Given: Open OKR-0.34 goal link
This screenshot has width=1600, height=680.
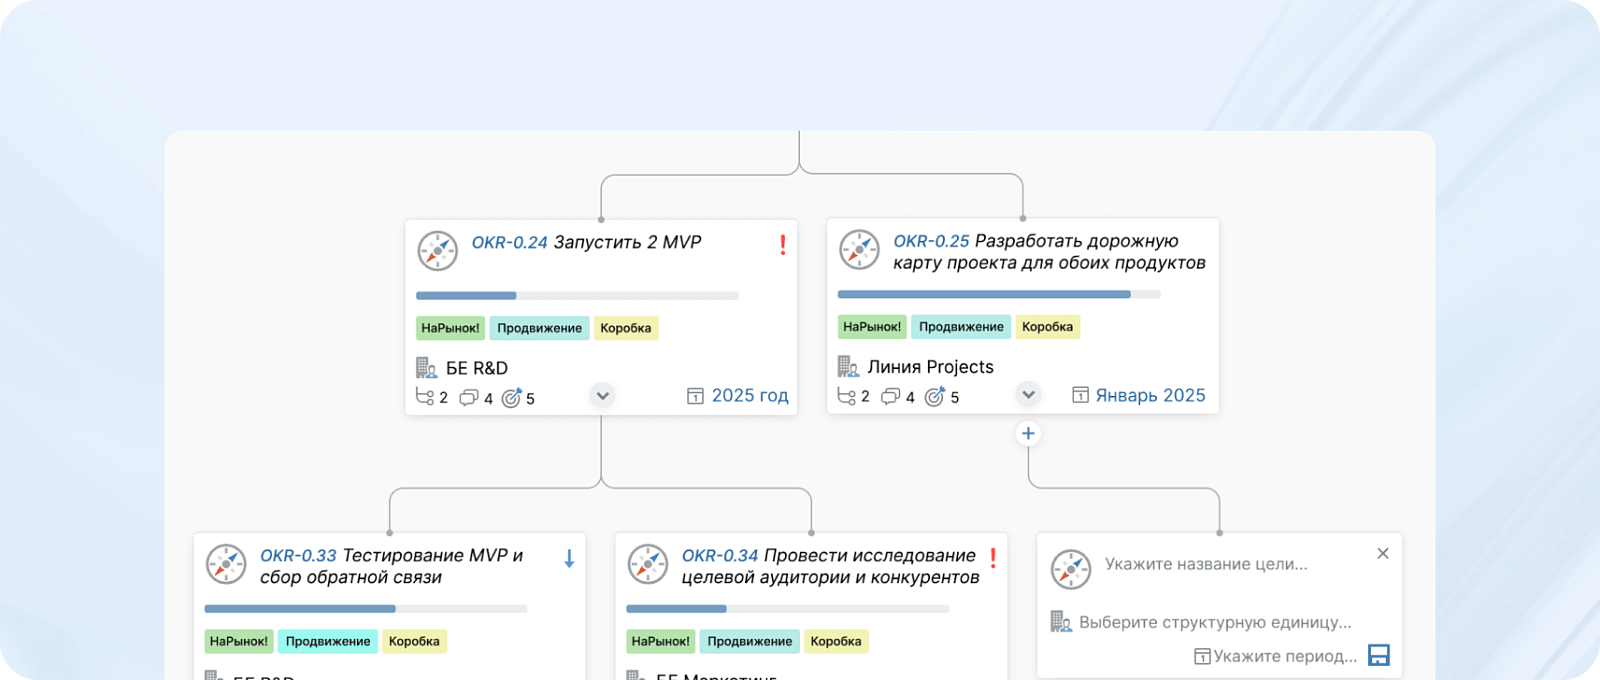Looking at the screenshot, I should pyautogui.click(x=720, y=555).
